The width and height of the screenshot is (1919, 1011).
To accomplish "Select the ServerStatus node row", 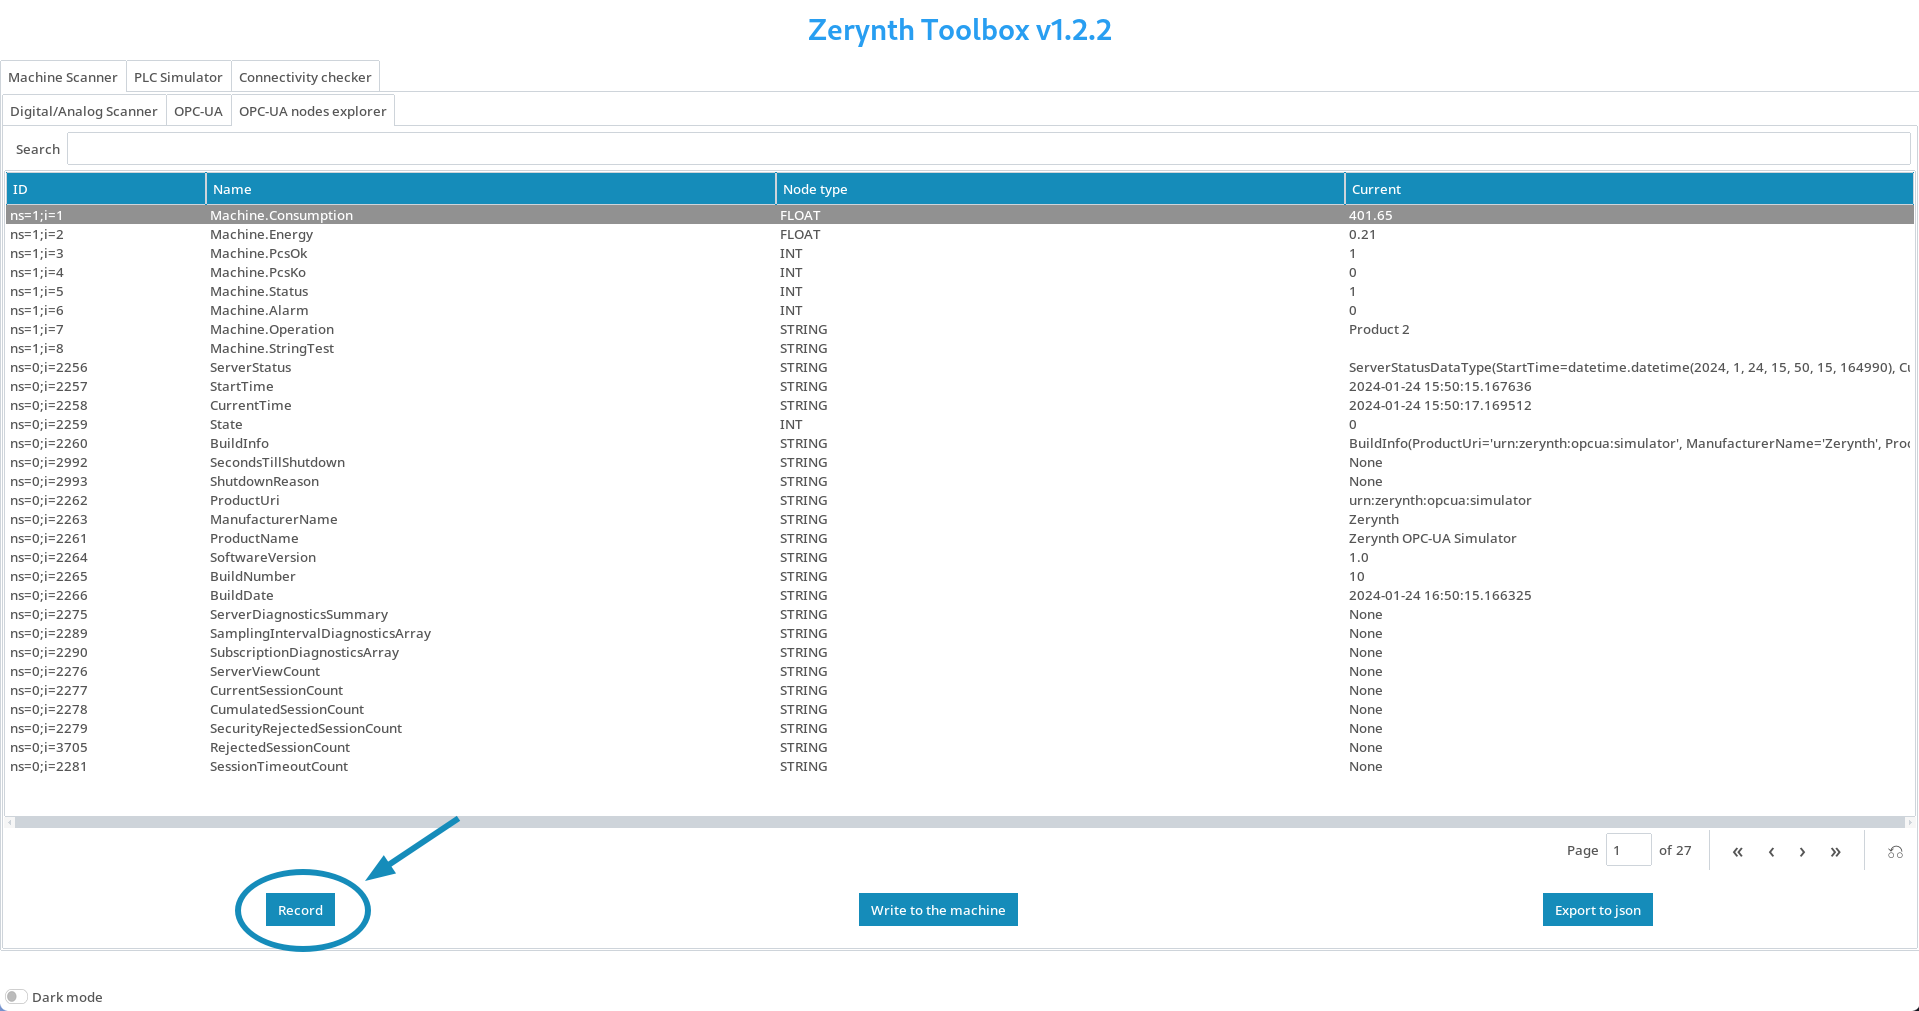I will [x=960, y=367].
